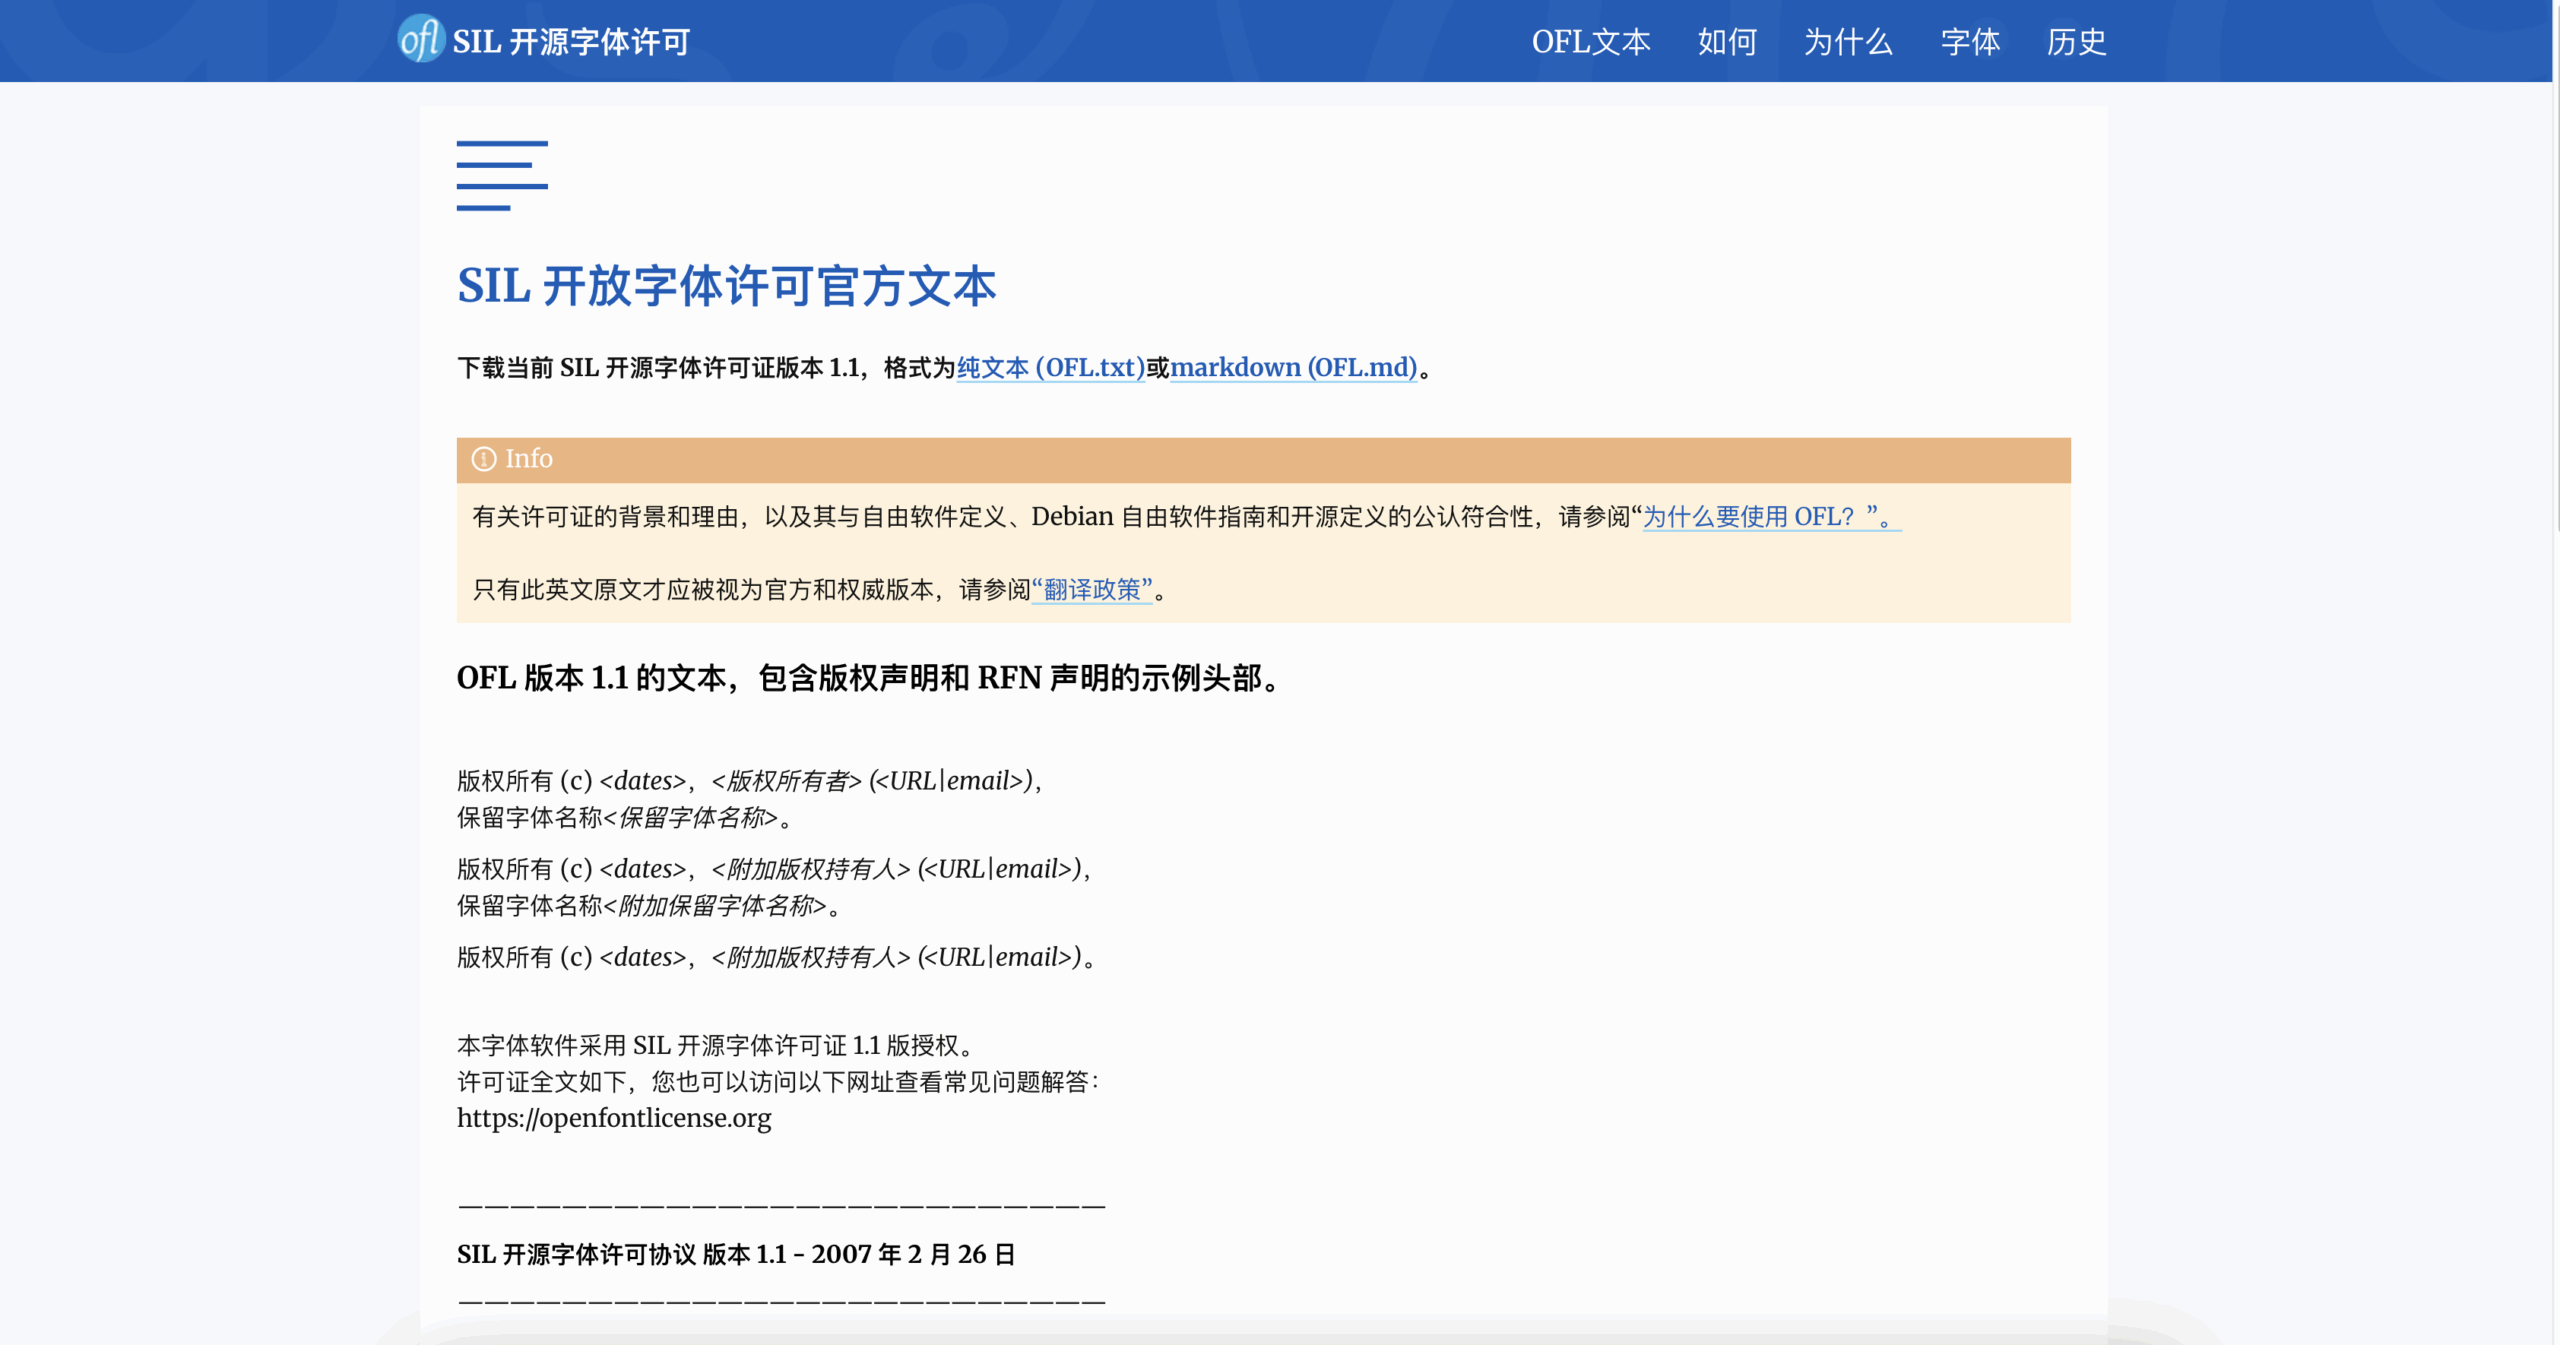Click the ofl logo icon
The width and height of the screenshot is (2560, 1345).
coord(420,39)
